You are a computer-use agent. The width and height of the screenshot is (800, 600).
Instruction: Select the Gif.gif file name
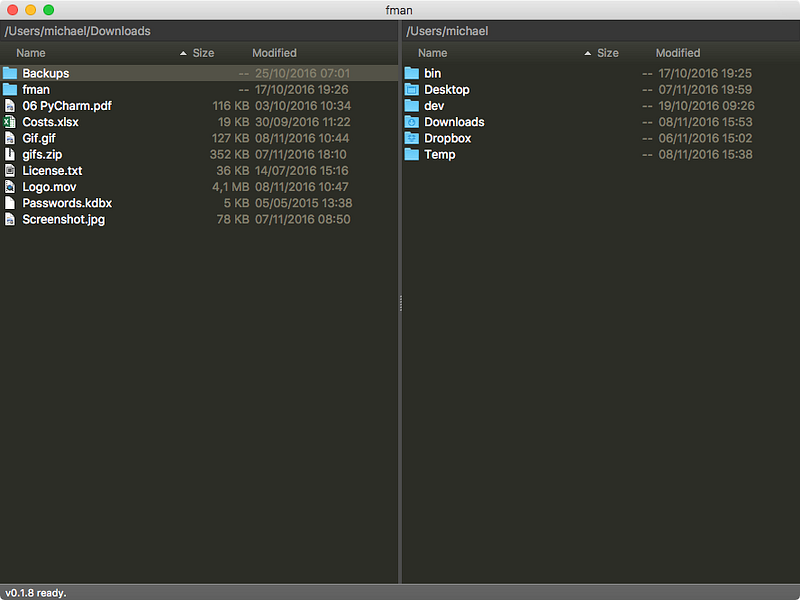click(x=39, y=138)
